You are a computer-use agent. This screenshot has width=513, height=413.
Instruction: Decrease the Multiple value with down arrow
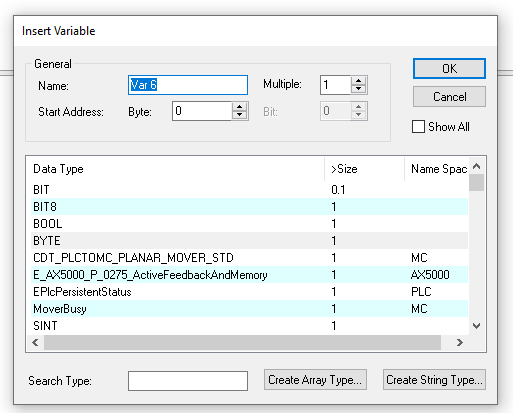pyautogui.click(x=358, y=89)
